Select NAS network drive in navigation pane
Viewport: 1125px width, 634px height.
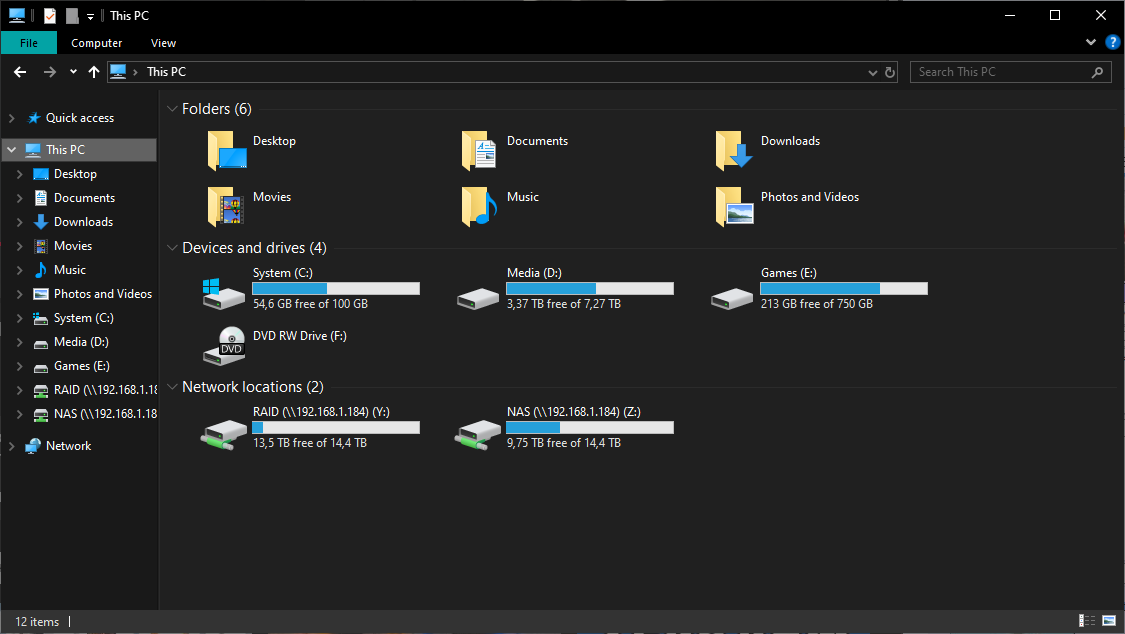[x=105, y=415]
